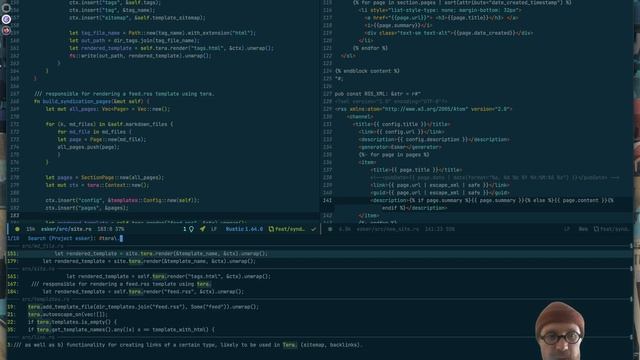Click the fs::write(out_path line in left pane
The height and width of the screenshot is (360, 640).
point(140,56)
